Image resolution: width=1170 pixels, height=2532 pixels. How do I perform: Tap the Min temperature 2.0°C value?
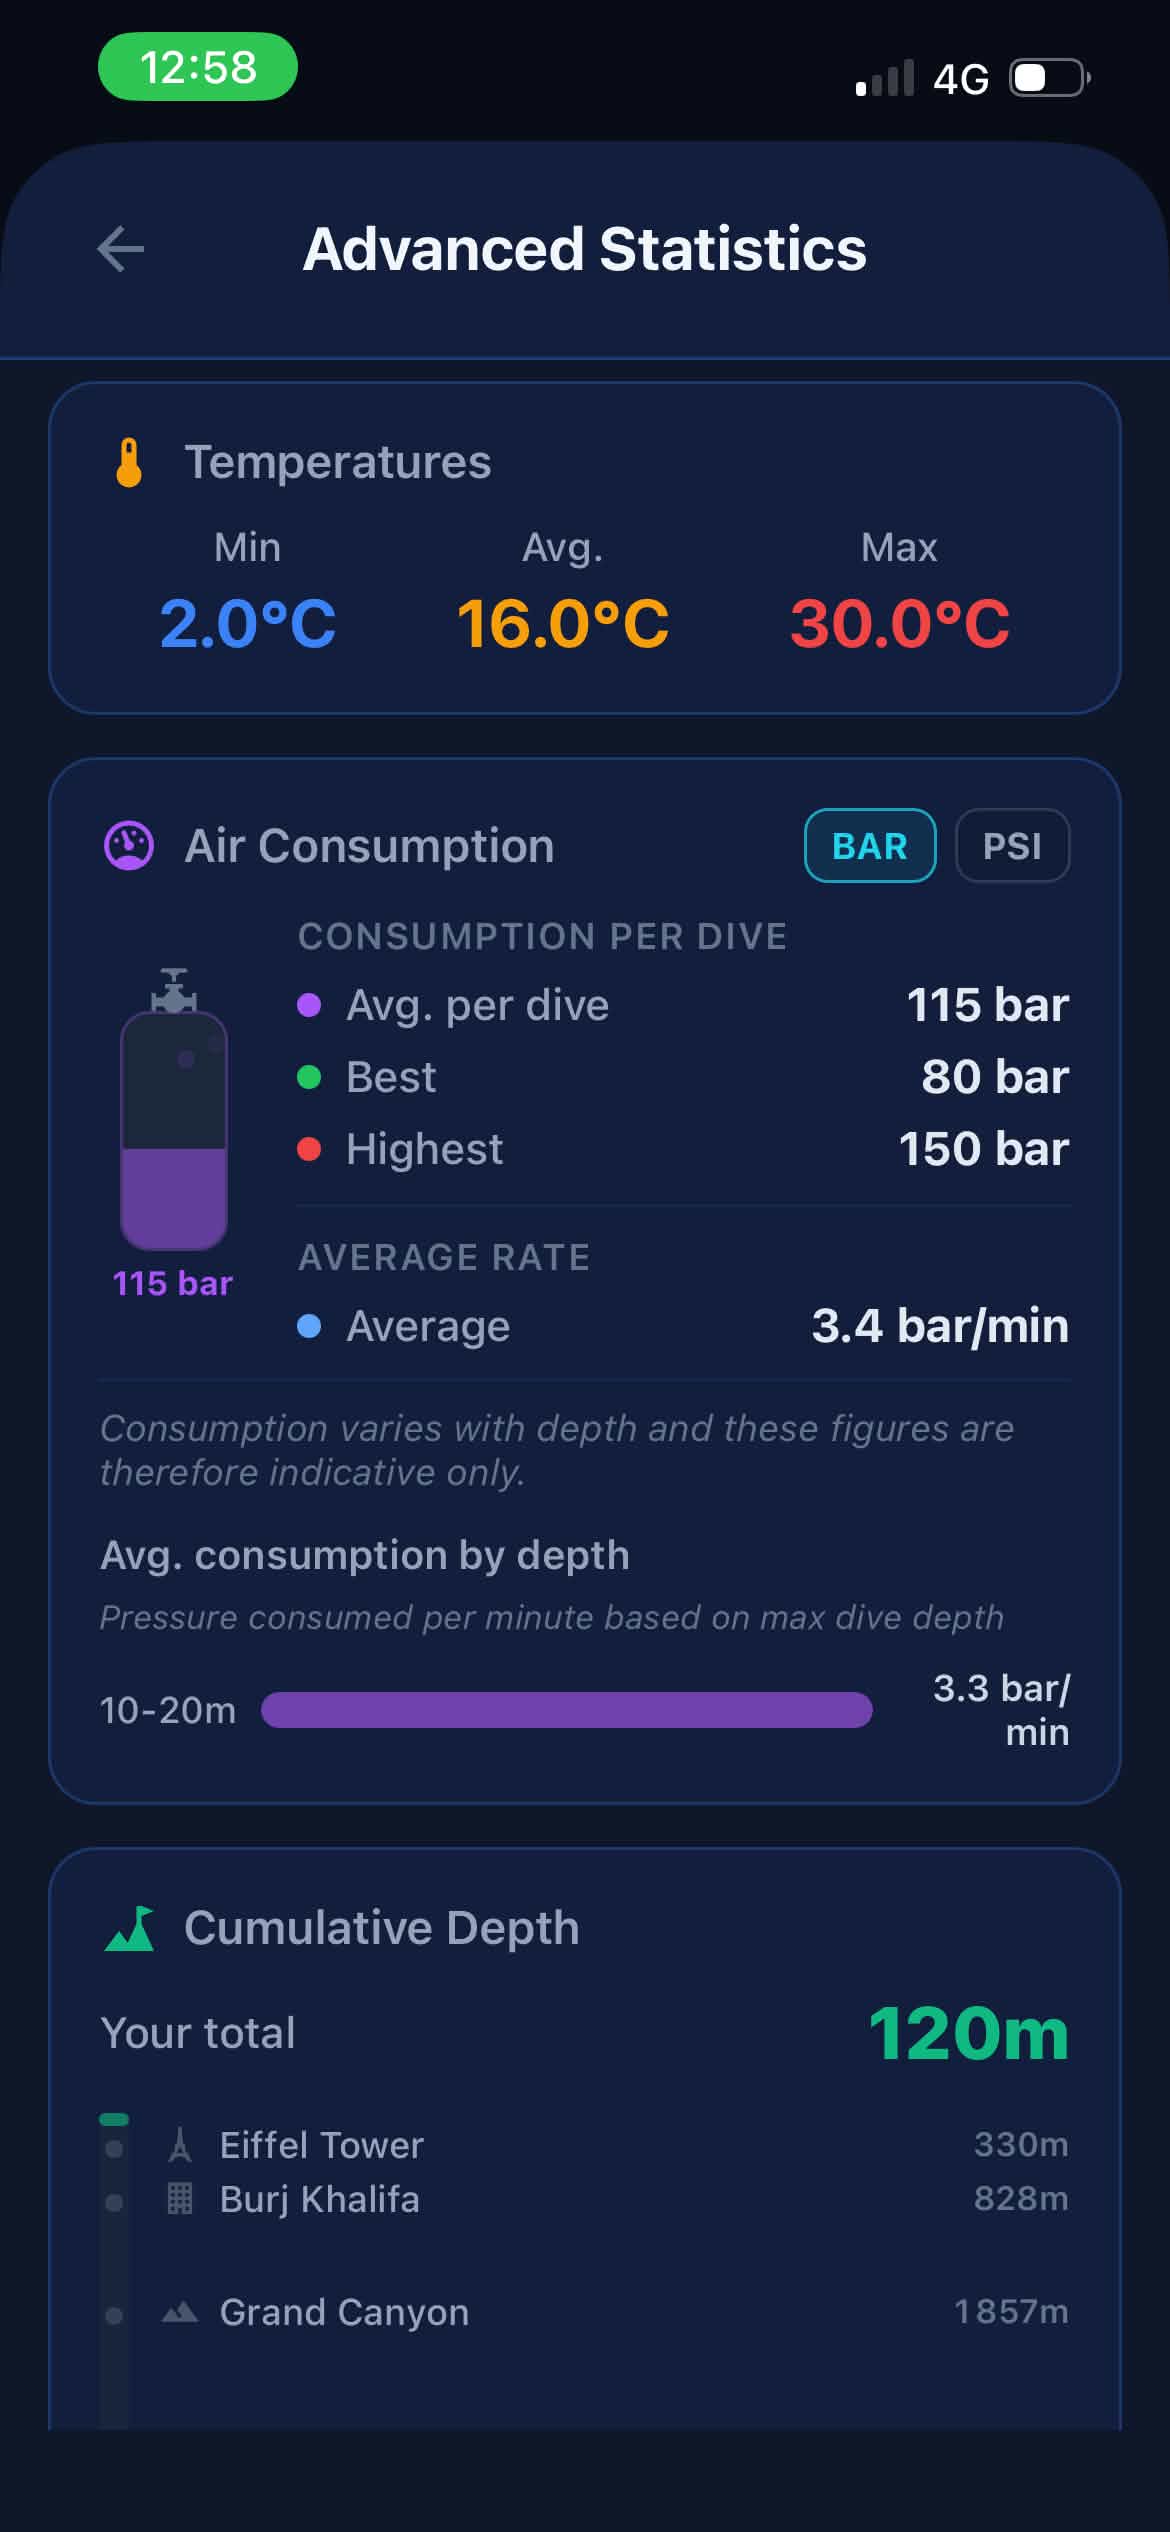pyautogui.click(x=248, y=624)
